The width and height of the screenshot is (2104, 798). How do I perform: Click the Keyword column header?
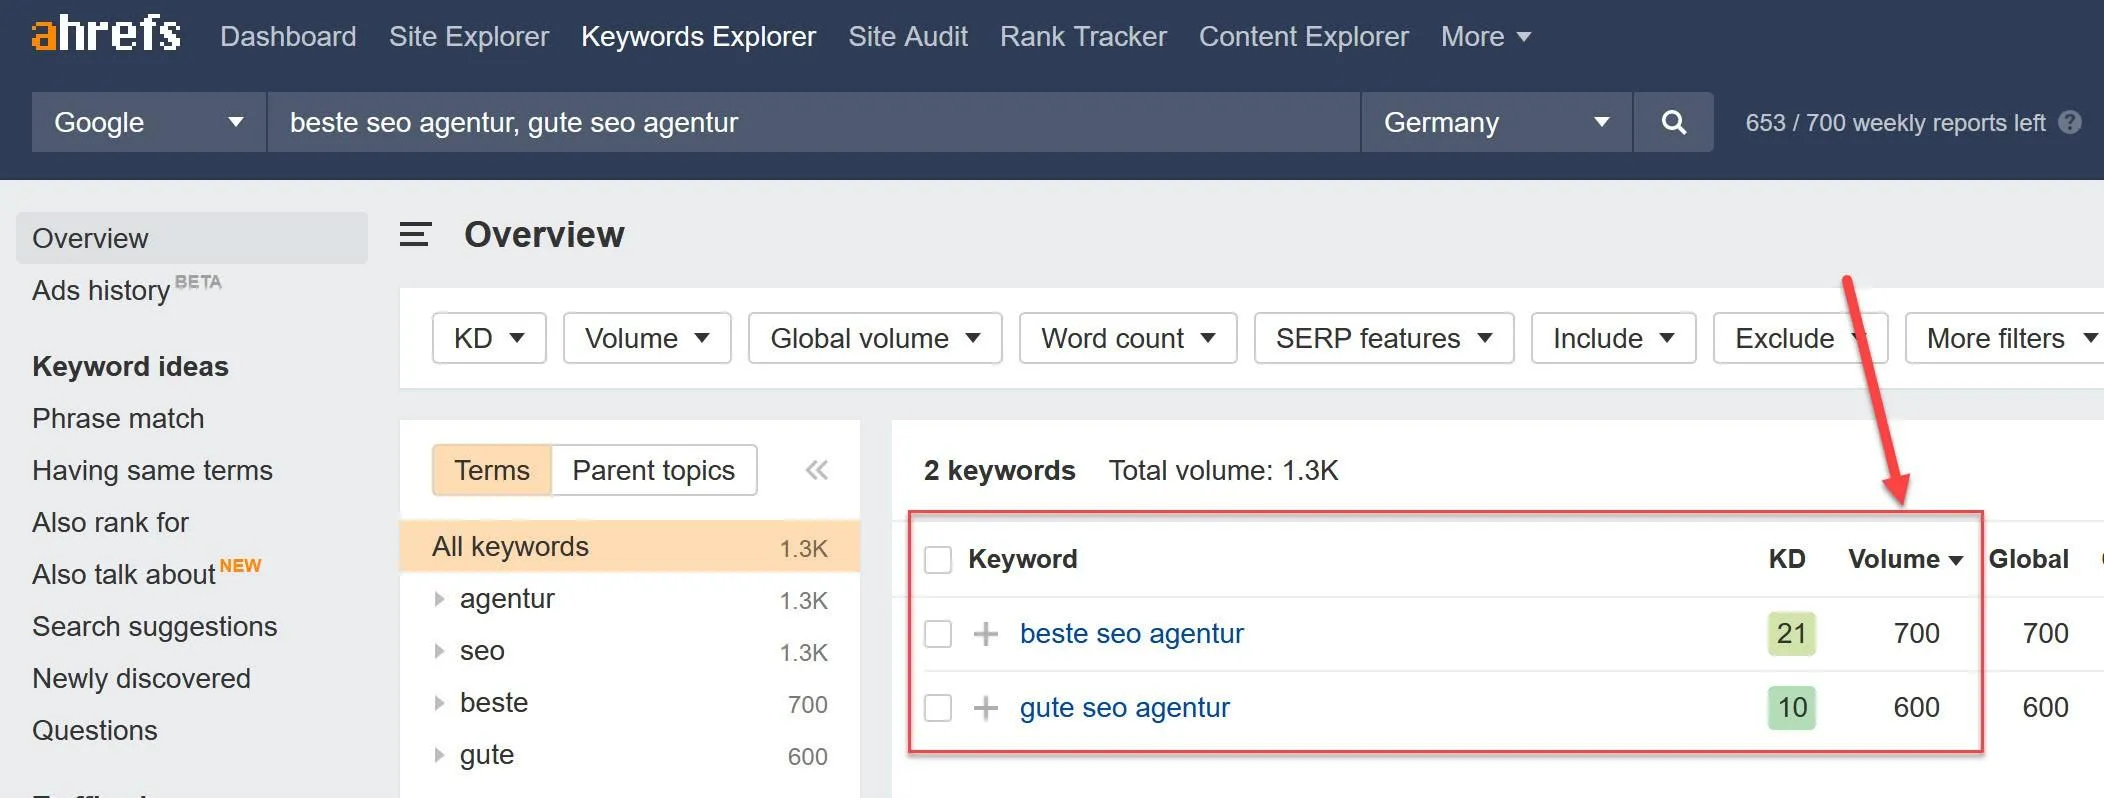[x=1023, y=559]
